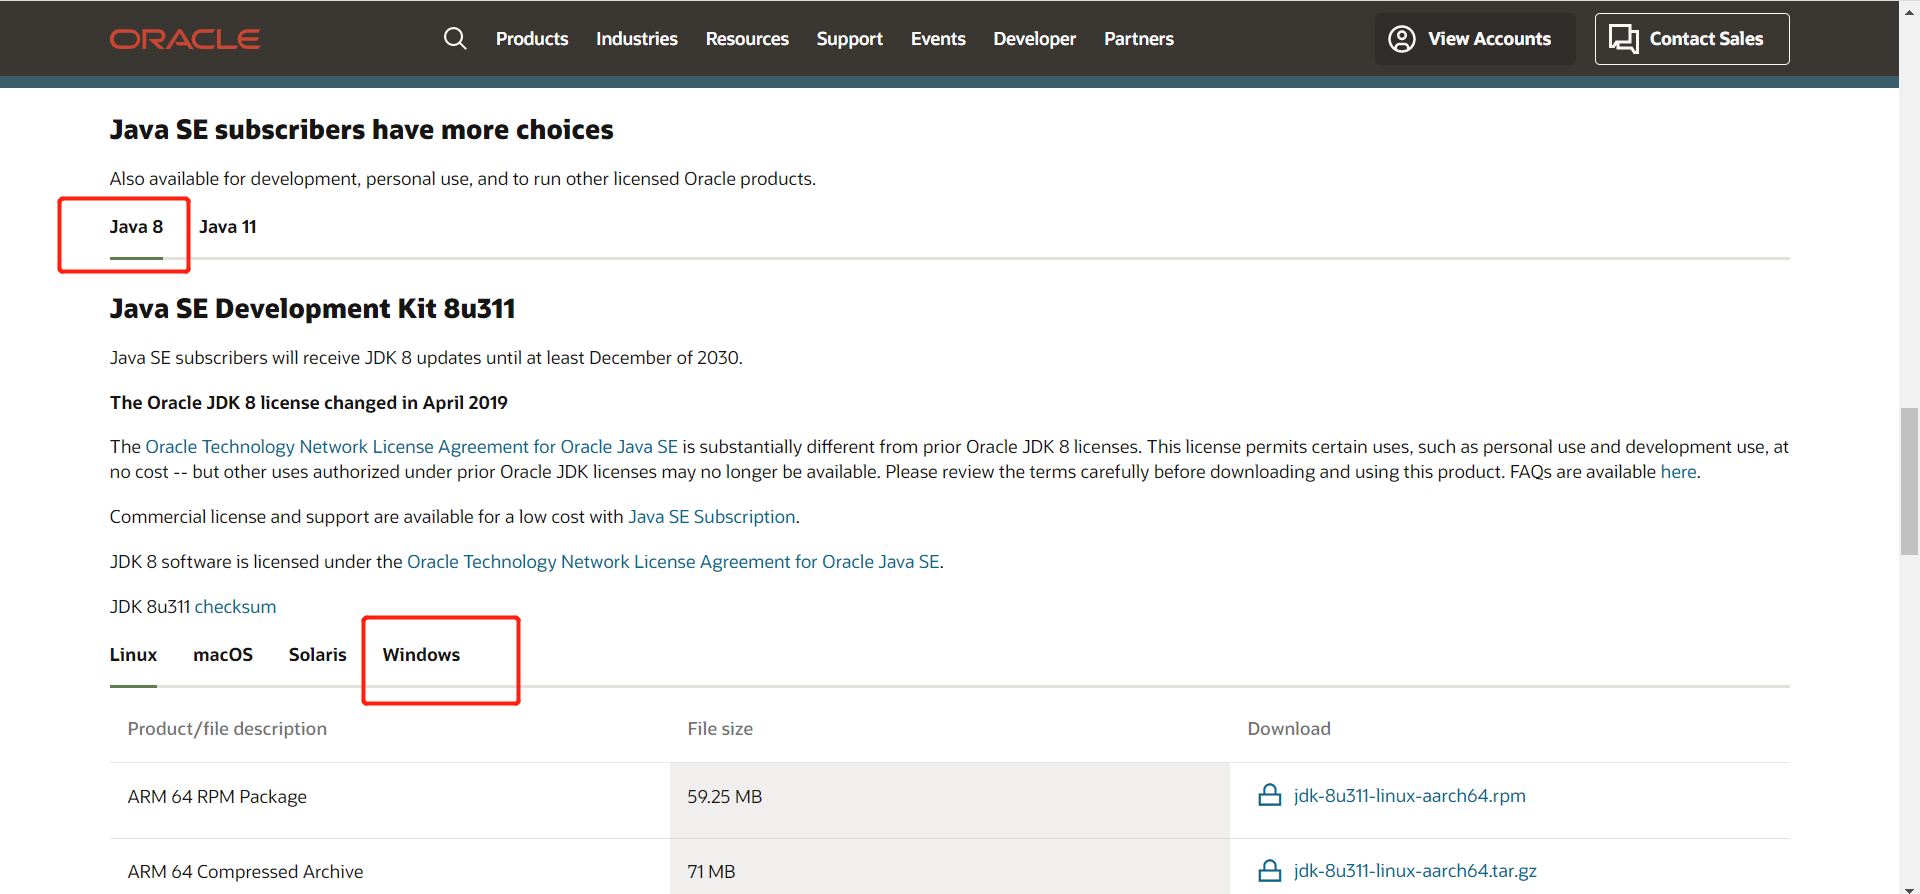Click the FAQs 'here' link
Screen dimensions: 1920x894
pyautogui.click(x=1678, y=472)
